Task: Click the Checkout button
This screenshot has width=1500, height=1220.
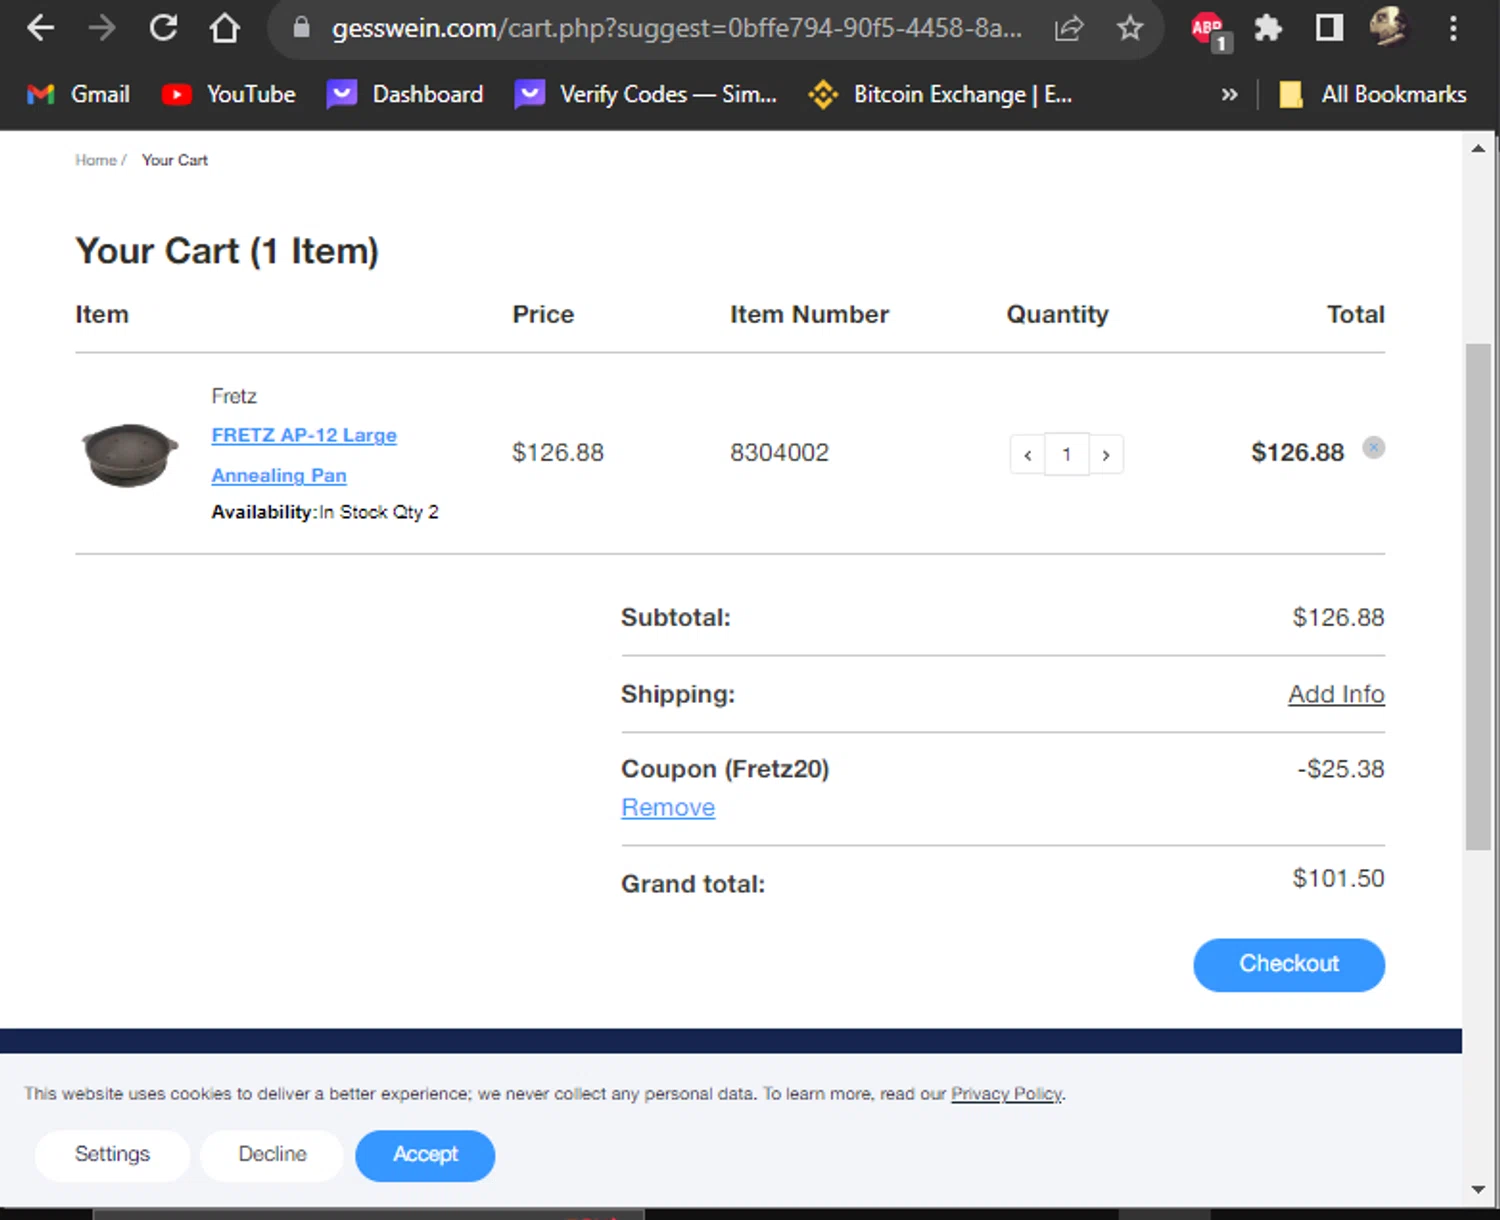Action: point(1289,965)
